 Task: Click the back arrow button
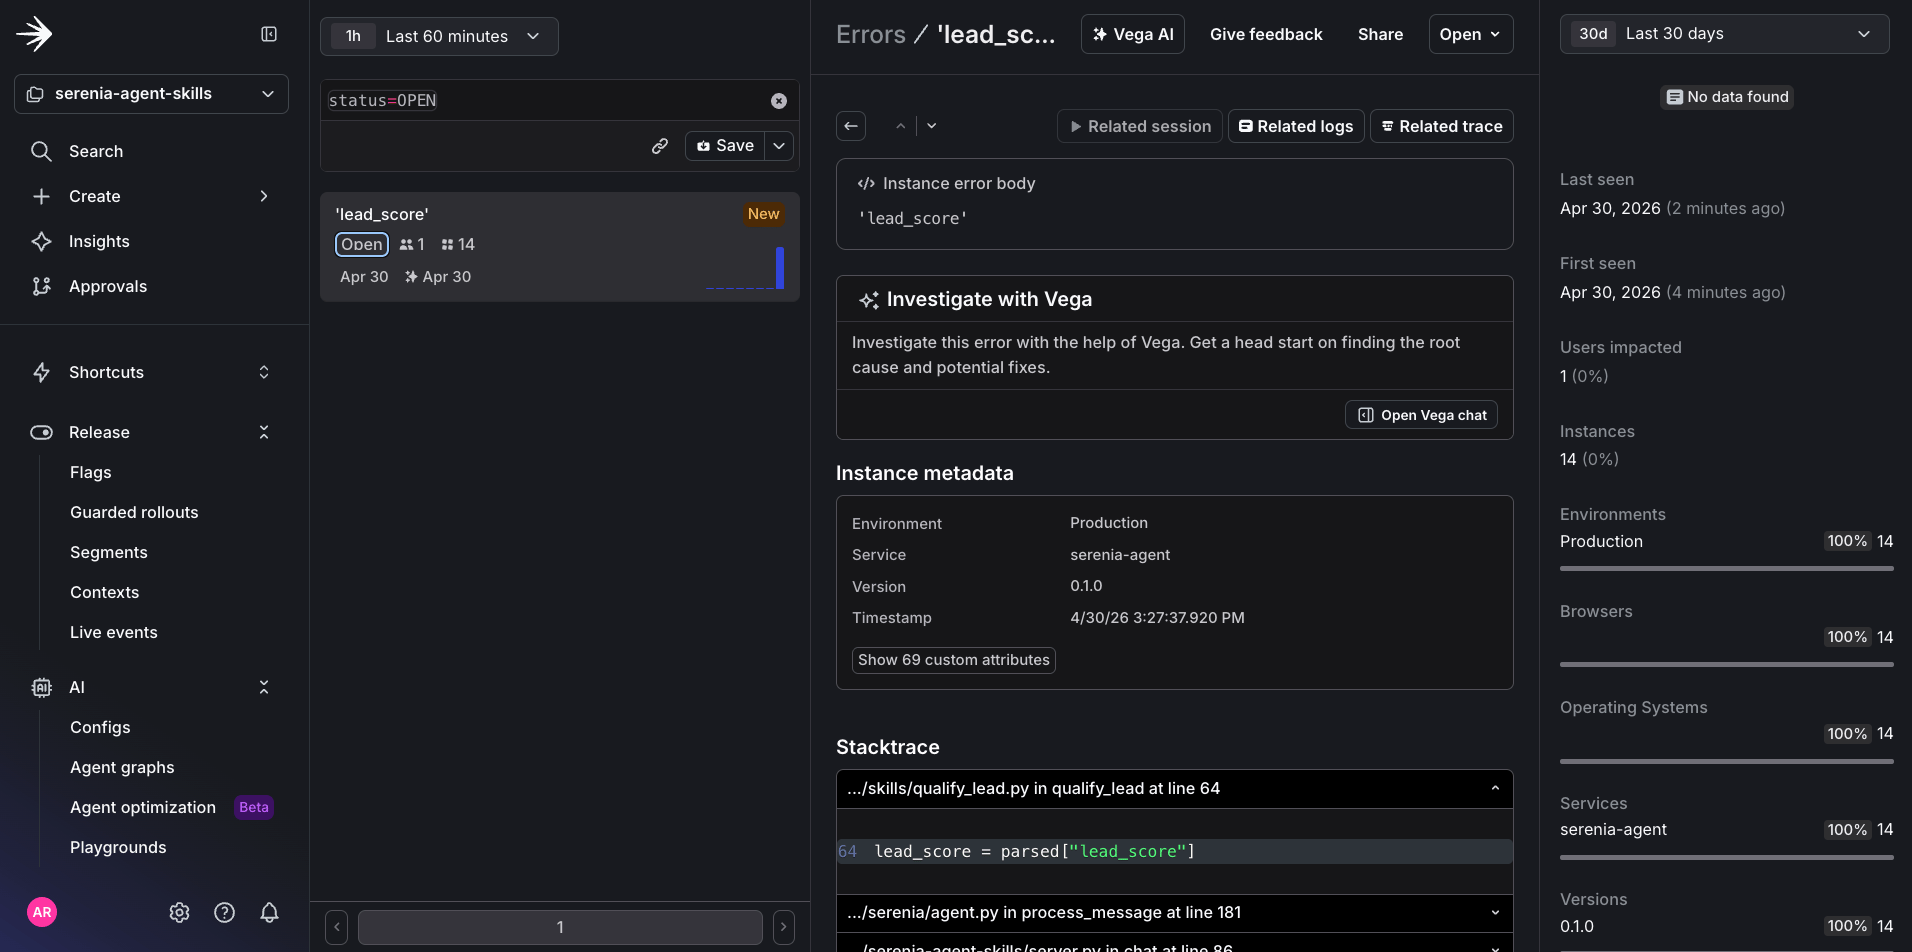coord(851,126)
